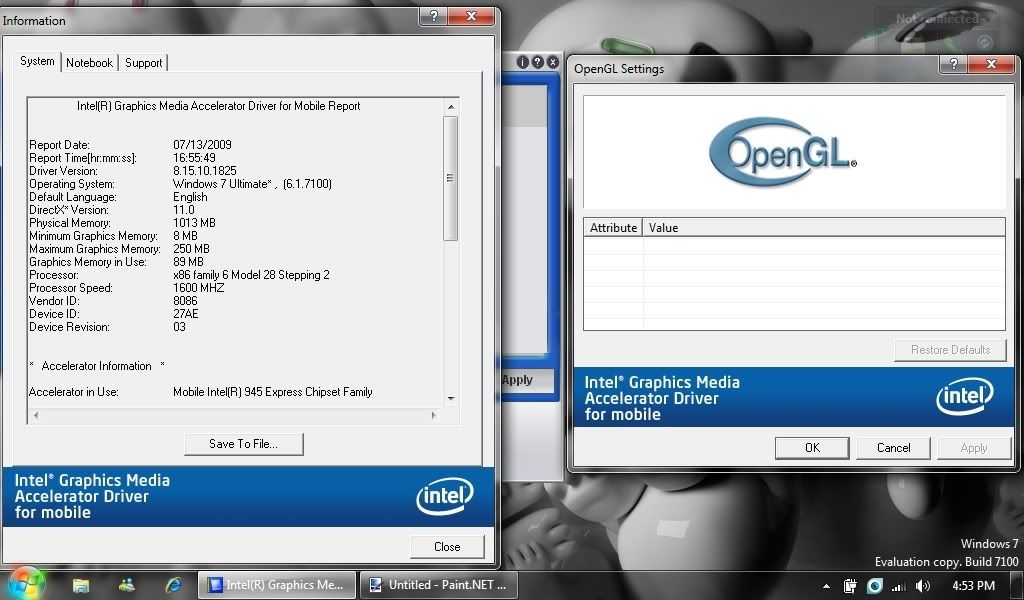Click the Intel logo in the Information window banner
The height and width of the screenshot is (600, 1024).
(x=445, y=497)
